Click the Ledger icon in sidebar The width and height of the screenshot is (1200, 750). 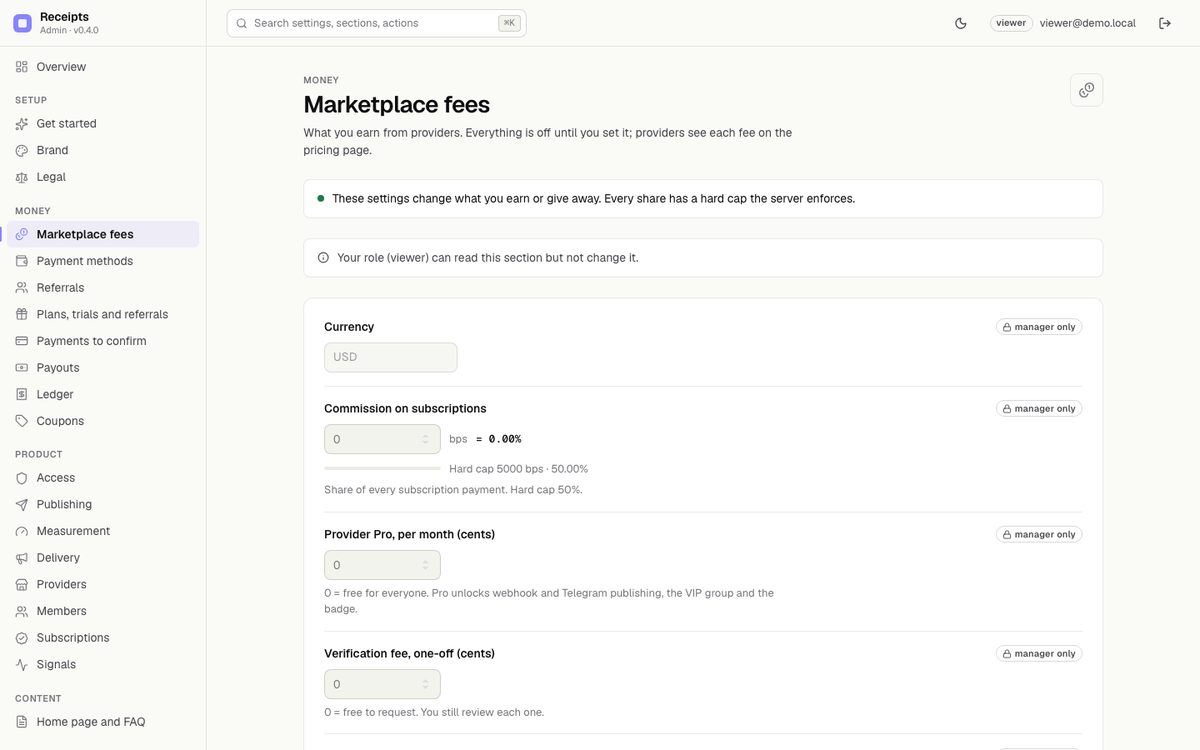coord(22,394)
